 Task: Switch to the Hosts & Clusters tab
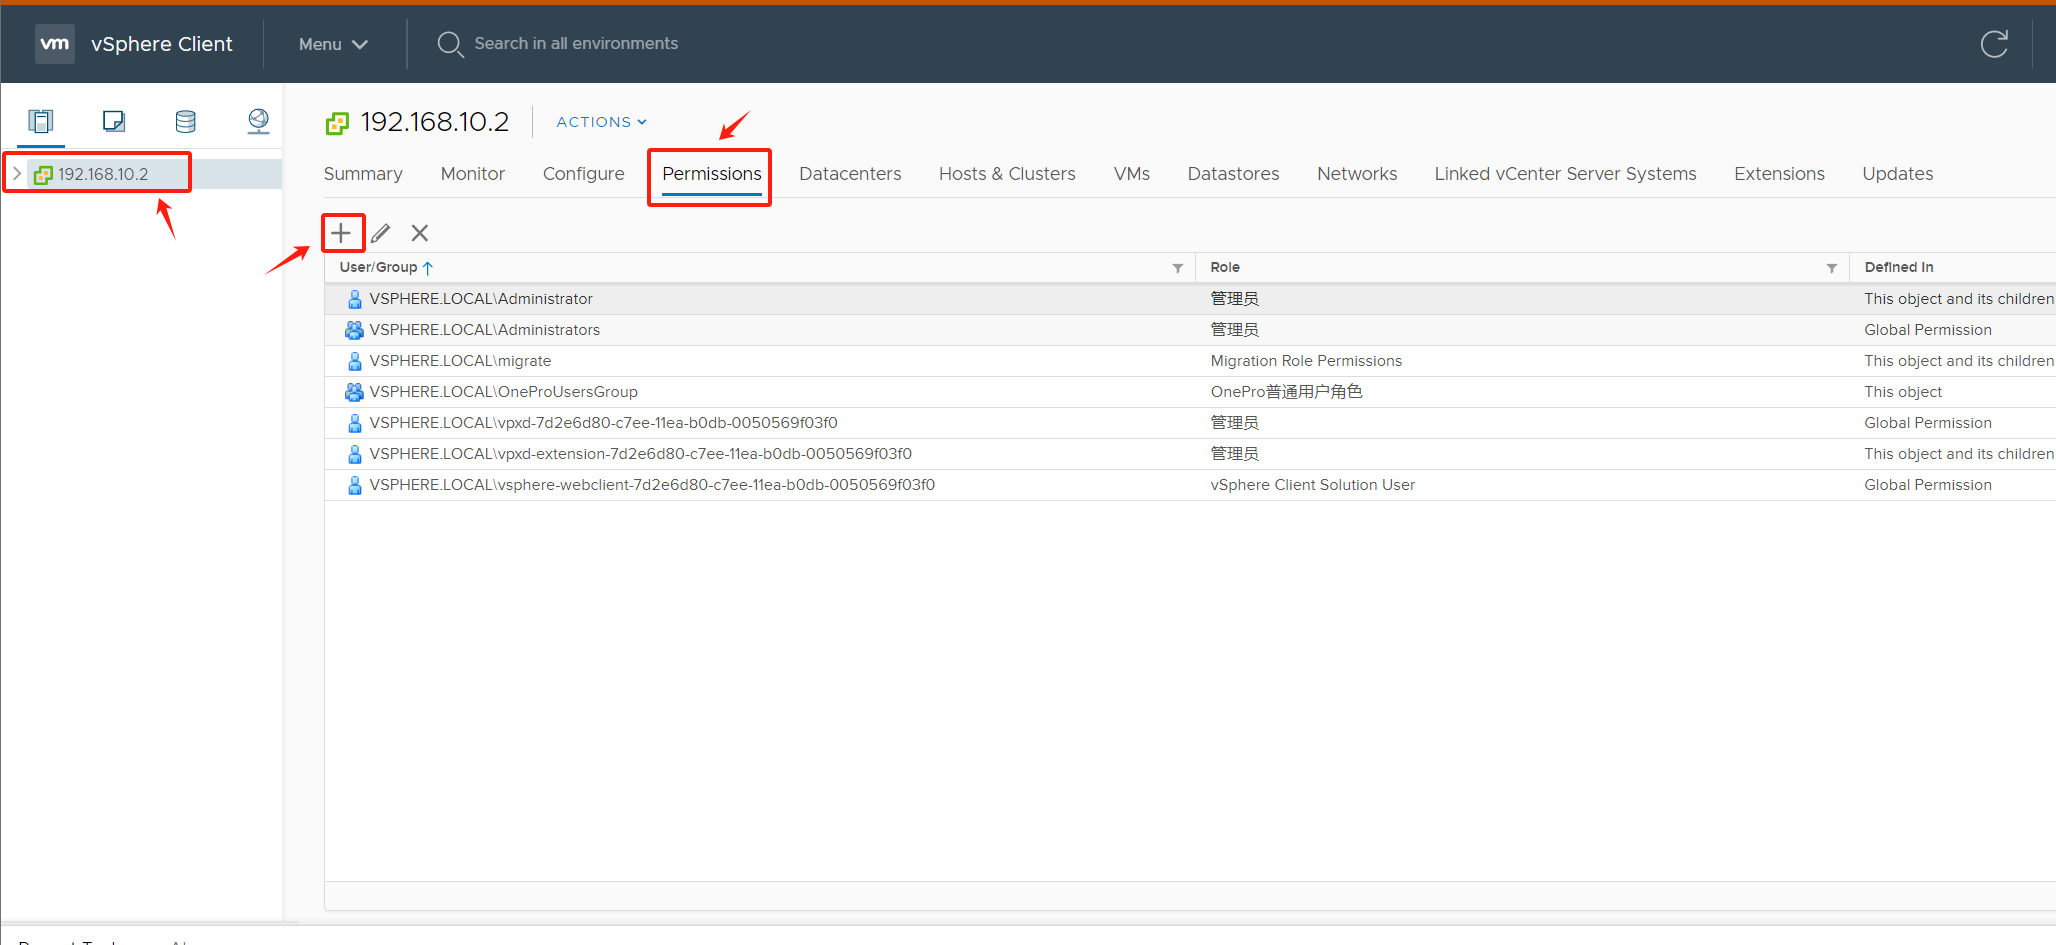pyautogui.click(x=1007, y=174)
